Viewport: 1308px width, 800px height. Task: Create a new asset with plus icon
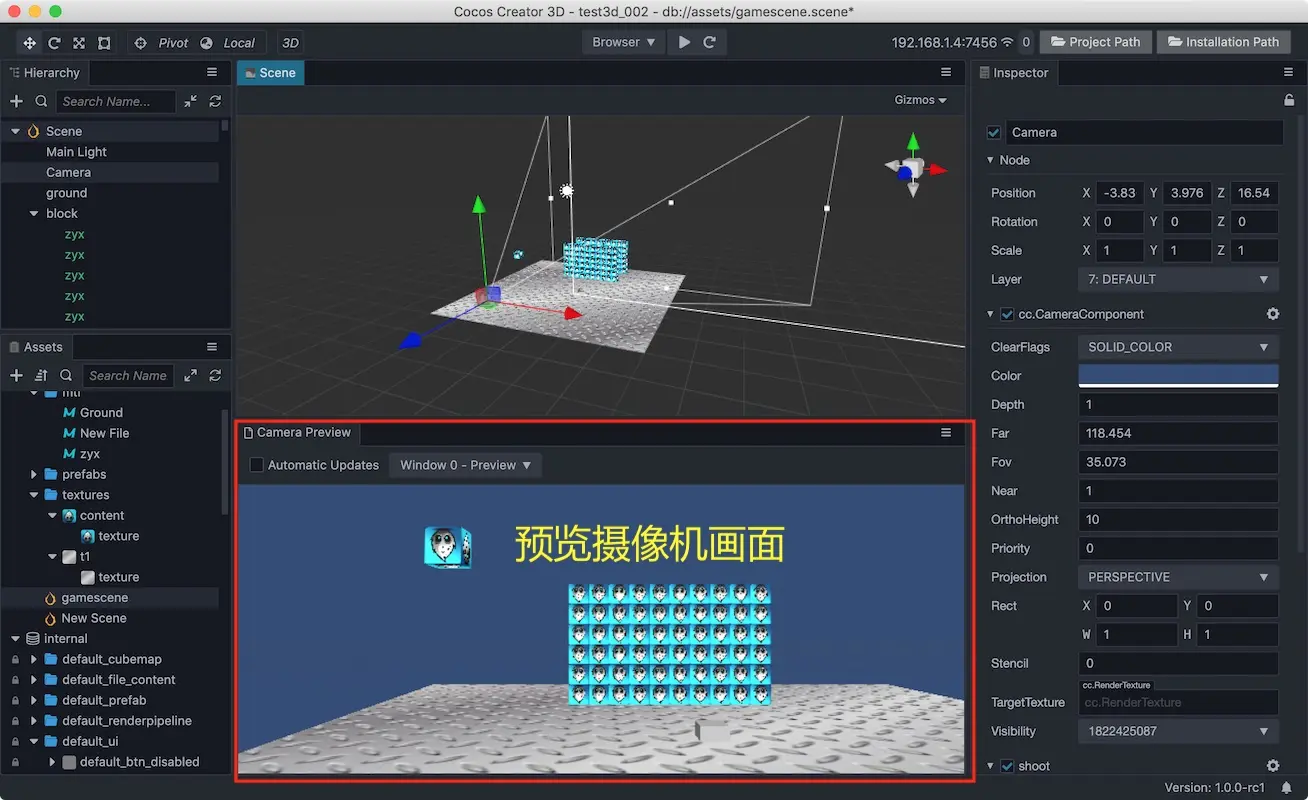[x=16, y=375]
